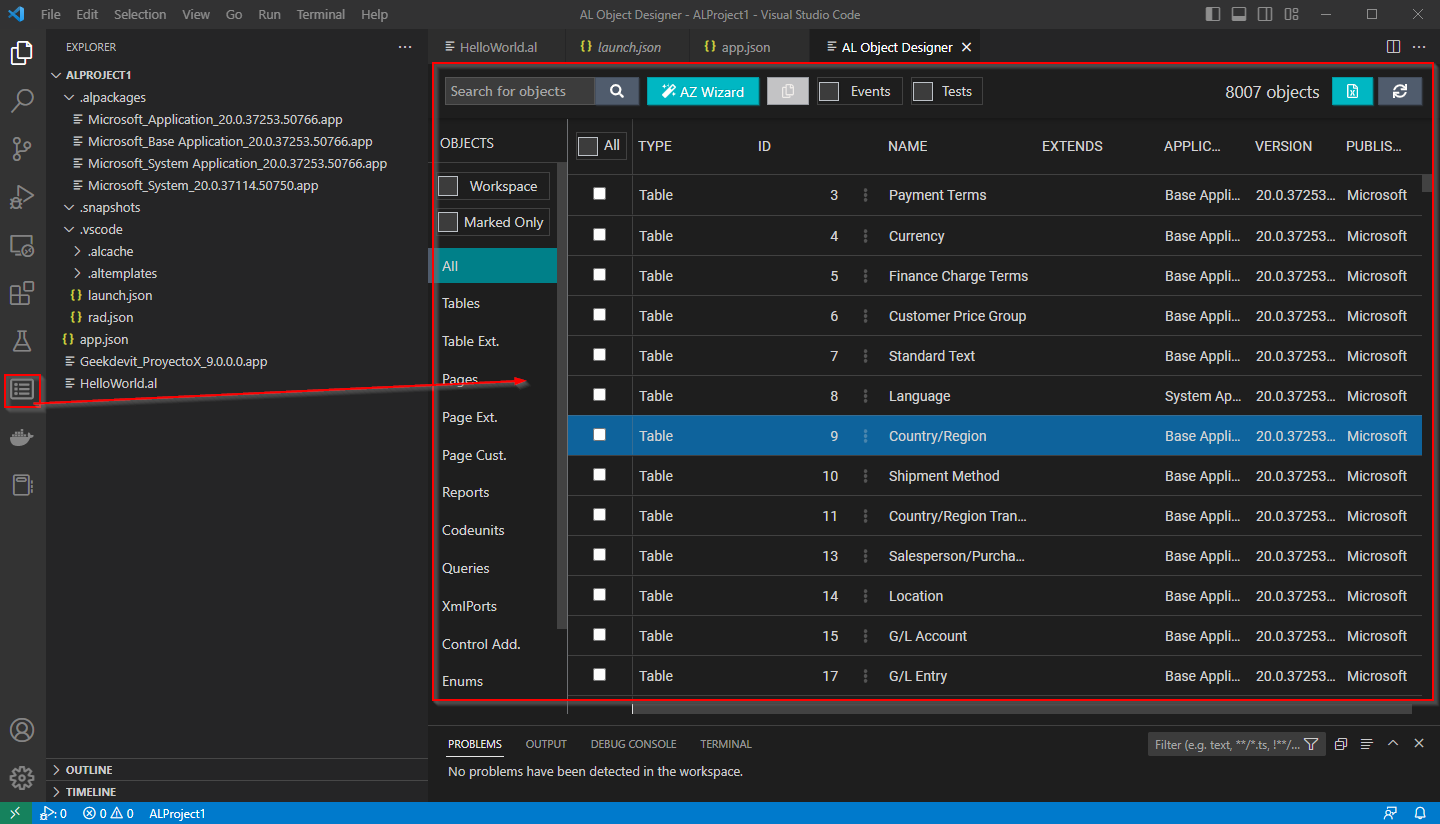Open the Explorer view in activity bar
Screen dimensions: 1440x824
tap(22, 53)
